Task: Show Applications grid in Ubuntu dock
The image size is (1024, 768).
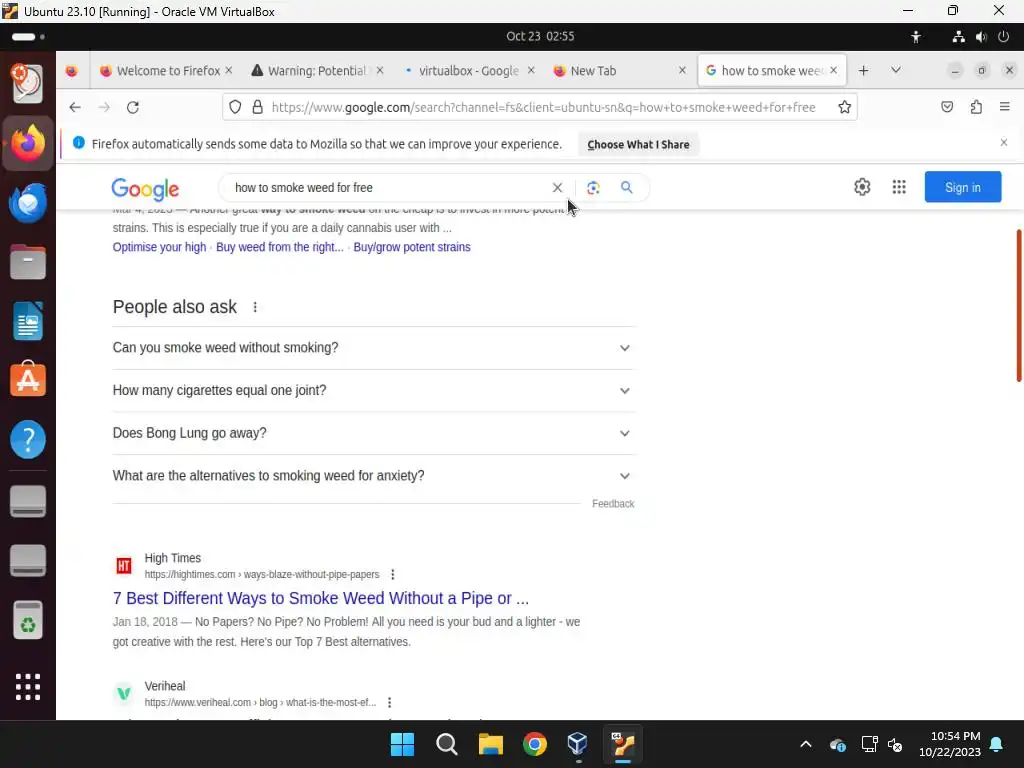Action: 28,687
